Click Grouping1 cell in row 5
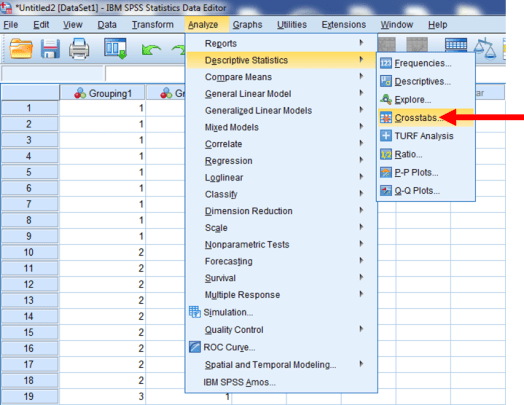This screenshot has width=524, height=405. click(x=102, y=172)
